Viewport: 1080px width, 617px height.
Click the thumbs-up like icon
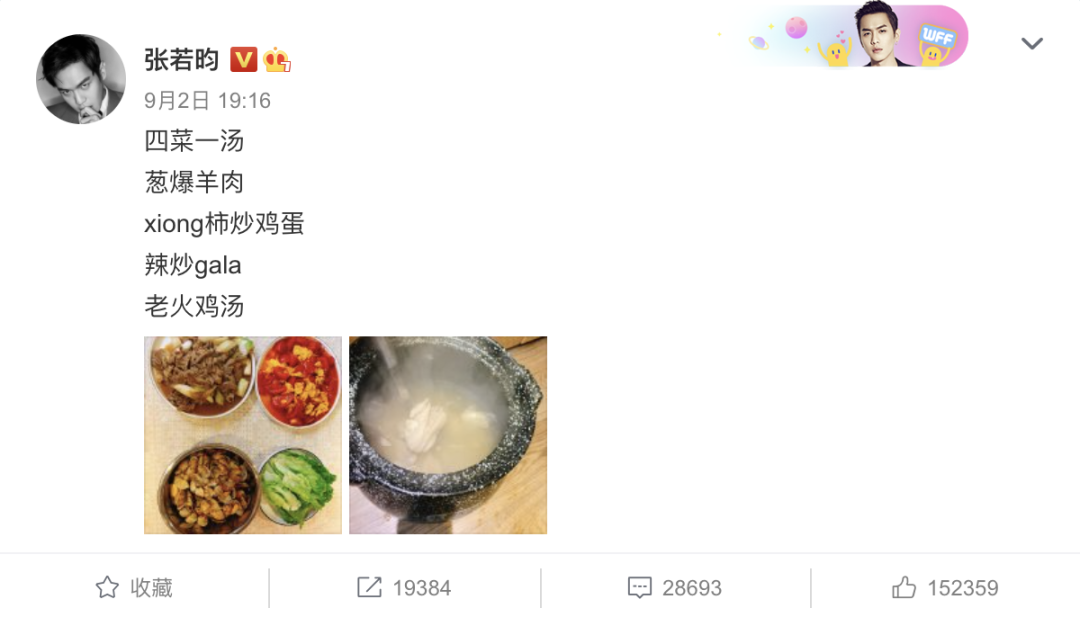[904, 587]
